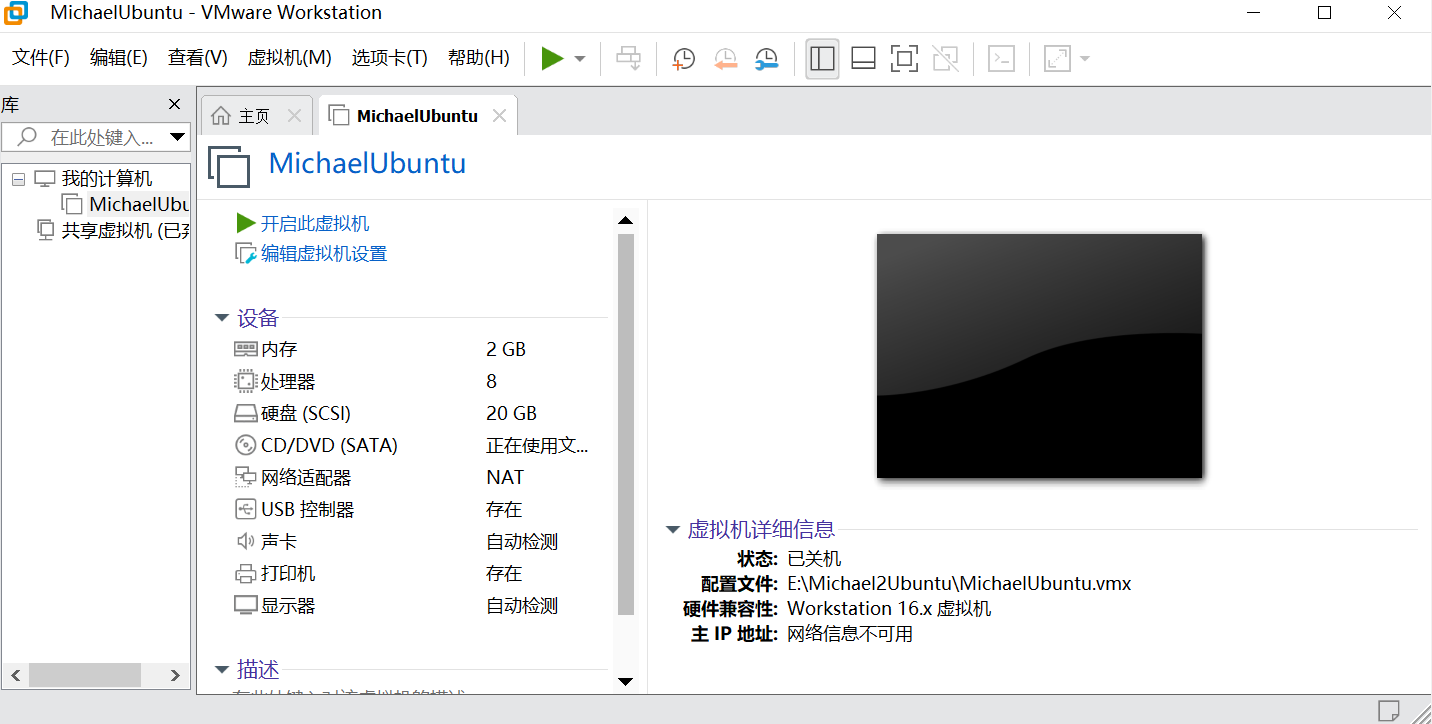This screenshot has width=1432, height=724.
Task: Enter full screen mode icon
Action: [904, 59]
